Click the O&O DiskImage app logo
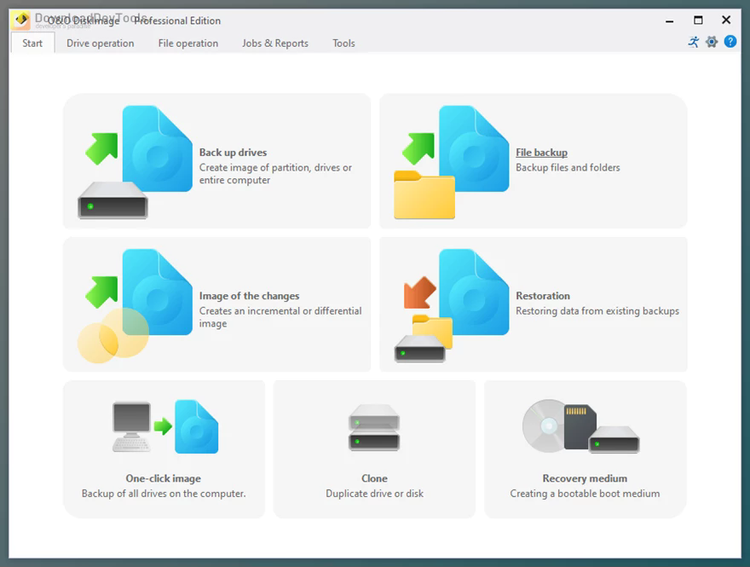The width and height of the screenshot is (750, 567). [x=22, y=20]
